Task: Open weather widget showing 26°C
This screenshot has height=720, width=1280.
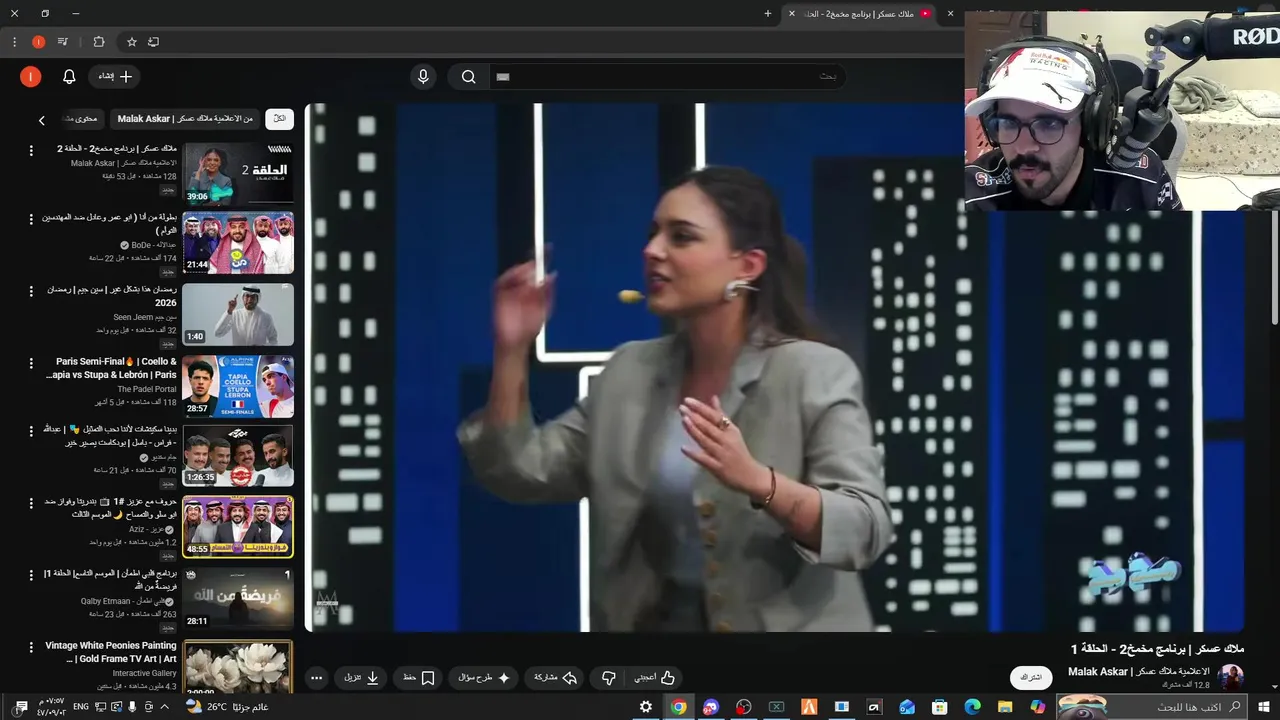Action: (x=227, y=707)
